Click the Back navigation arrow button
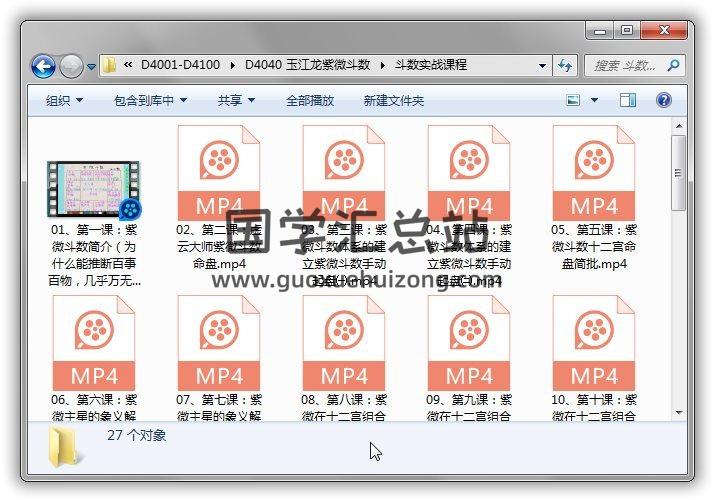This screenshot has width=715, height=502. [43, 67]
